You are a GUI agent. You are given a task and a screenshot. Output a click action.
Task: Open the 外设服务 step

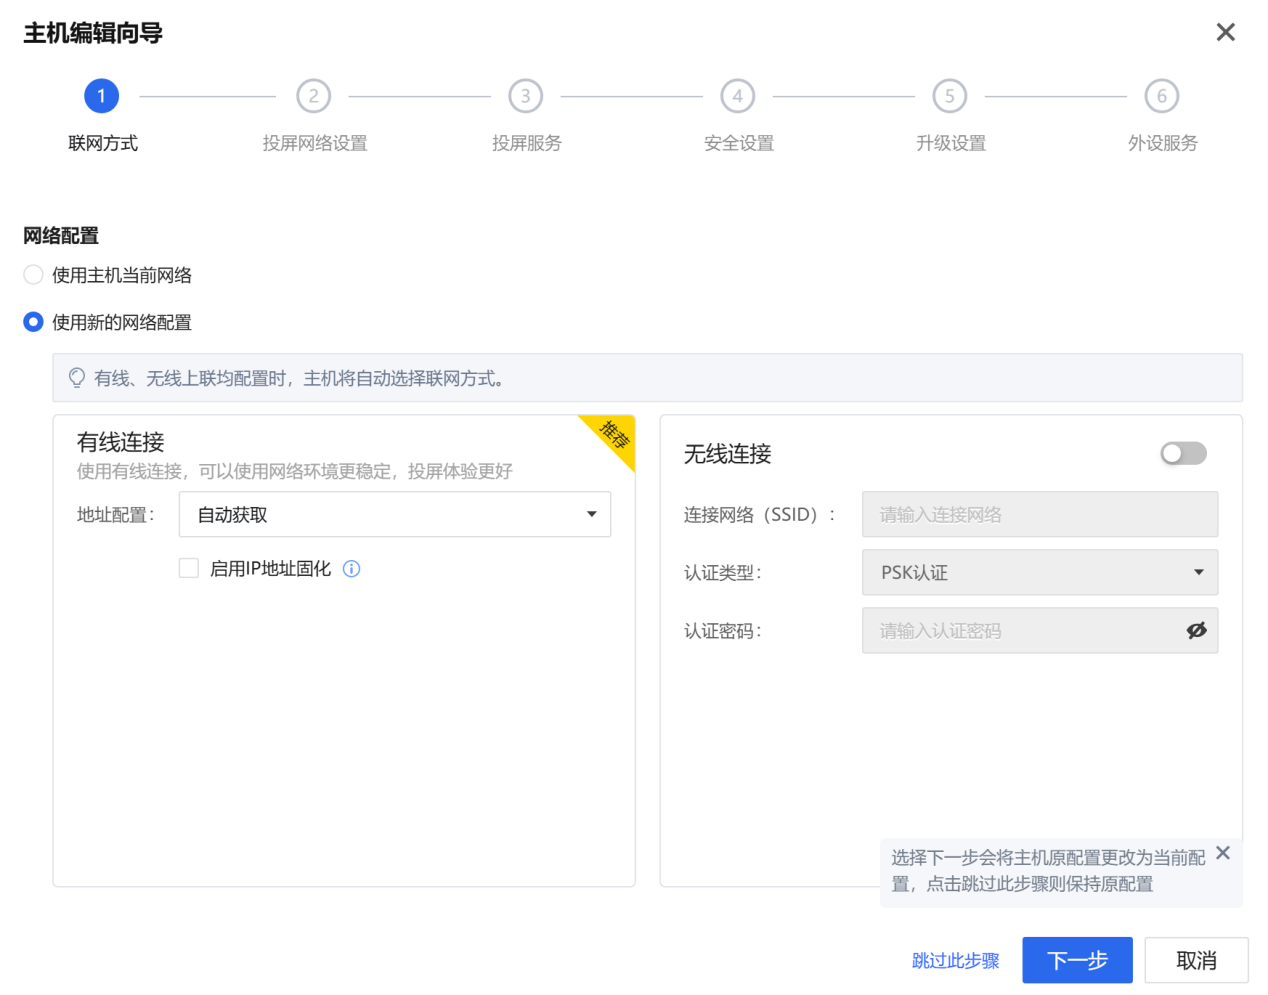[x=1162, y=143]
